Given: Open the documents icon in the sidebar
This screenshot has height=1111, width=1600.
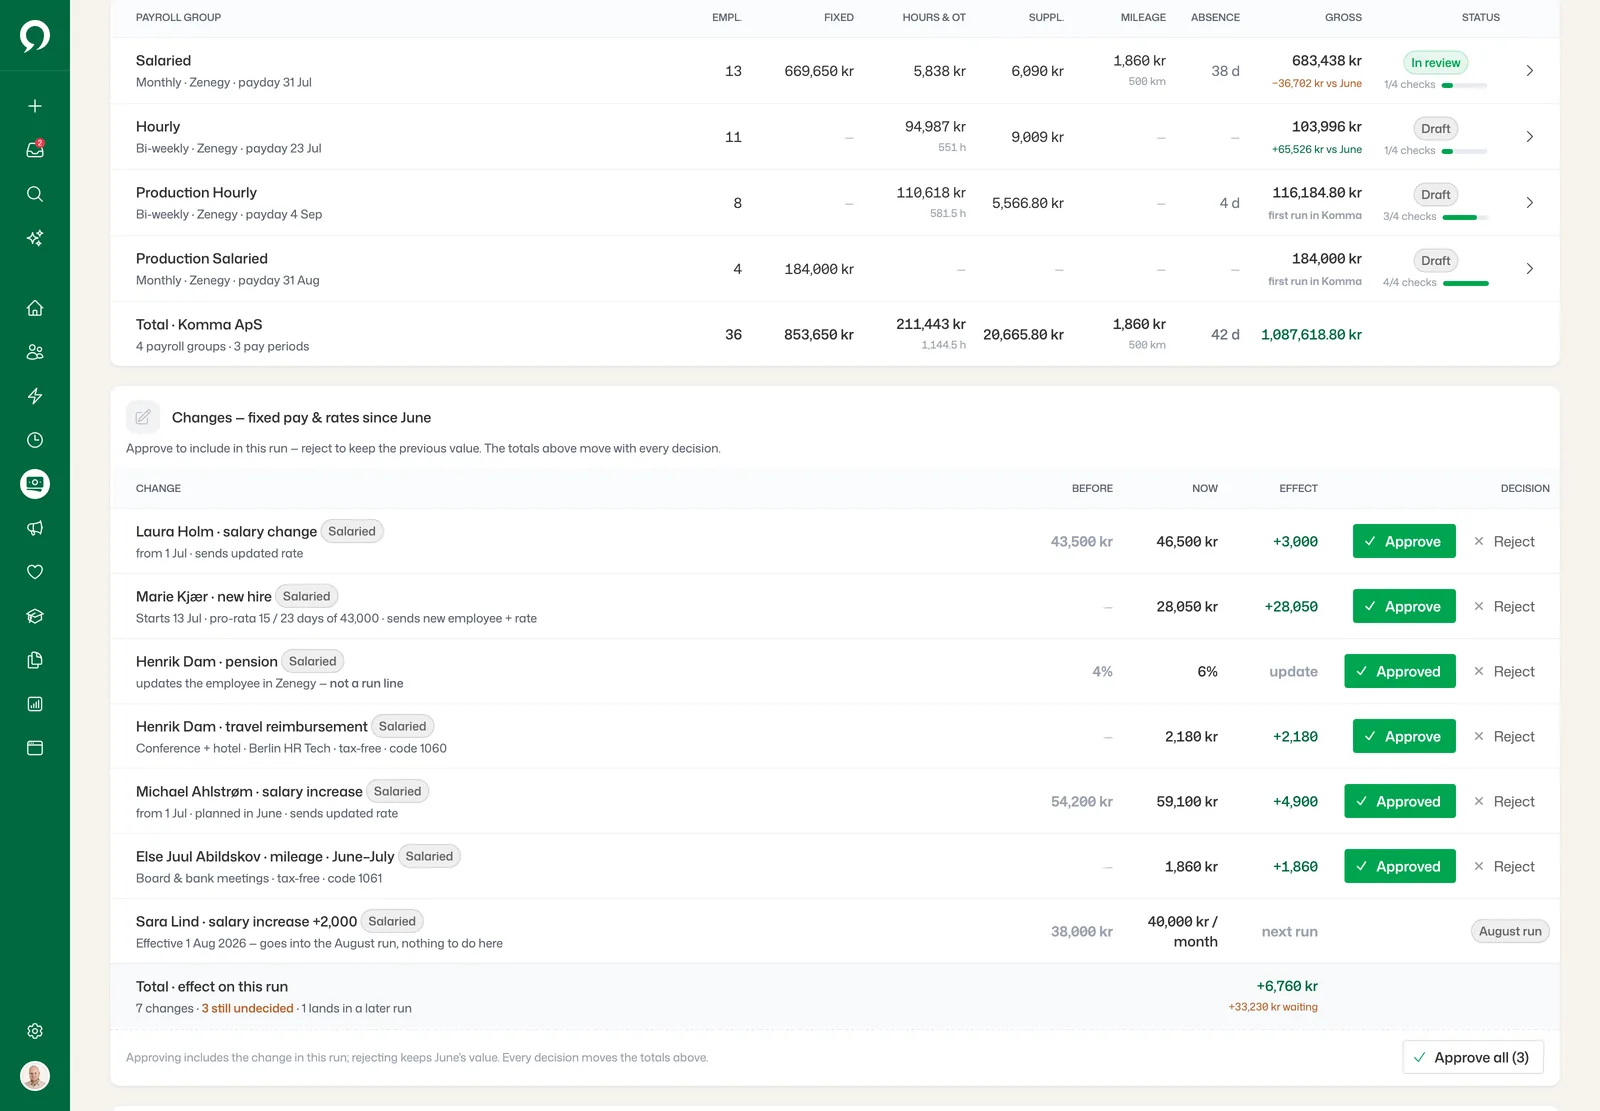Looking at the screenshot, I should pos(35,660).
